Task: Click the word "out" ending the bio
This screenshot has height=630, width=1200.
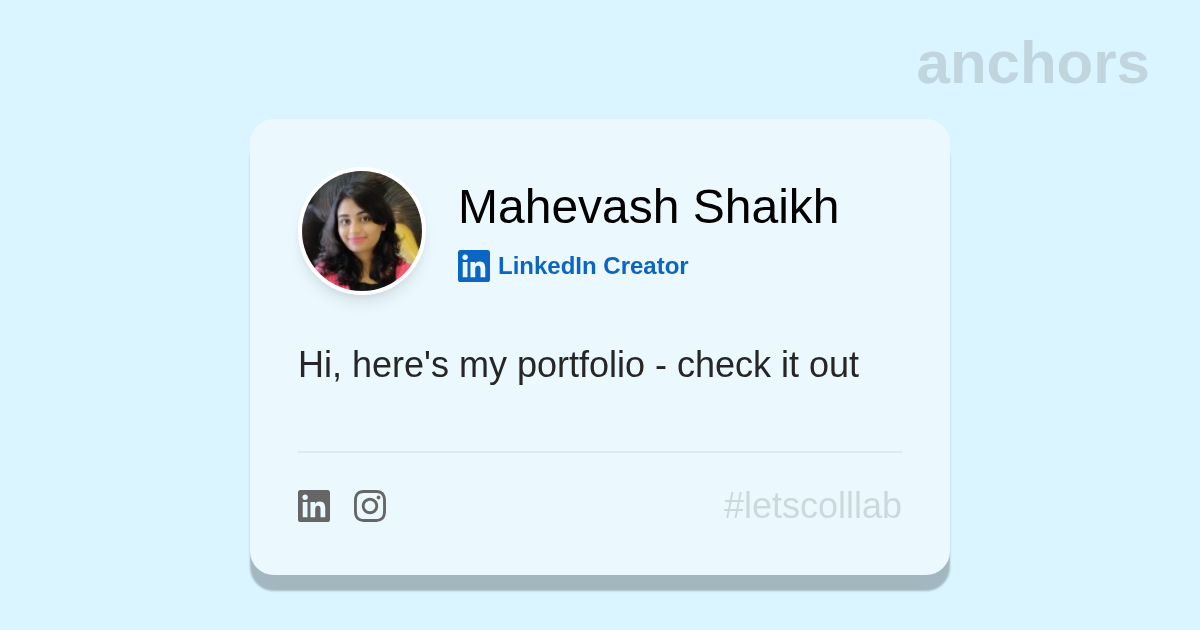Action: point(834,365)
